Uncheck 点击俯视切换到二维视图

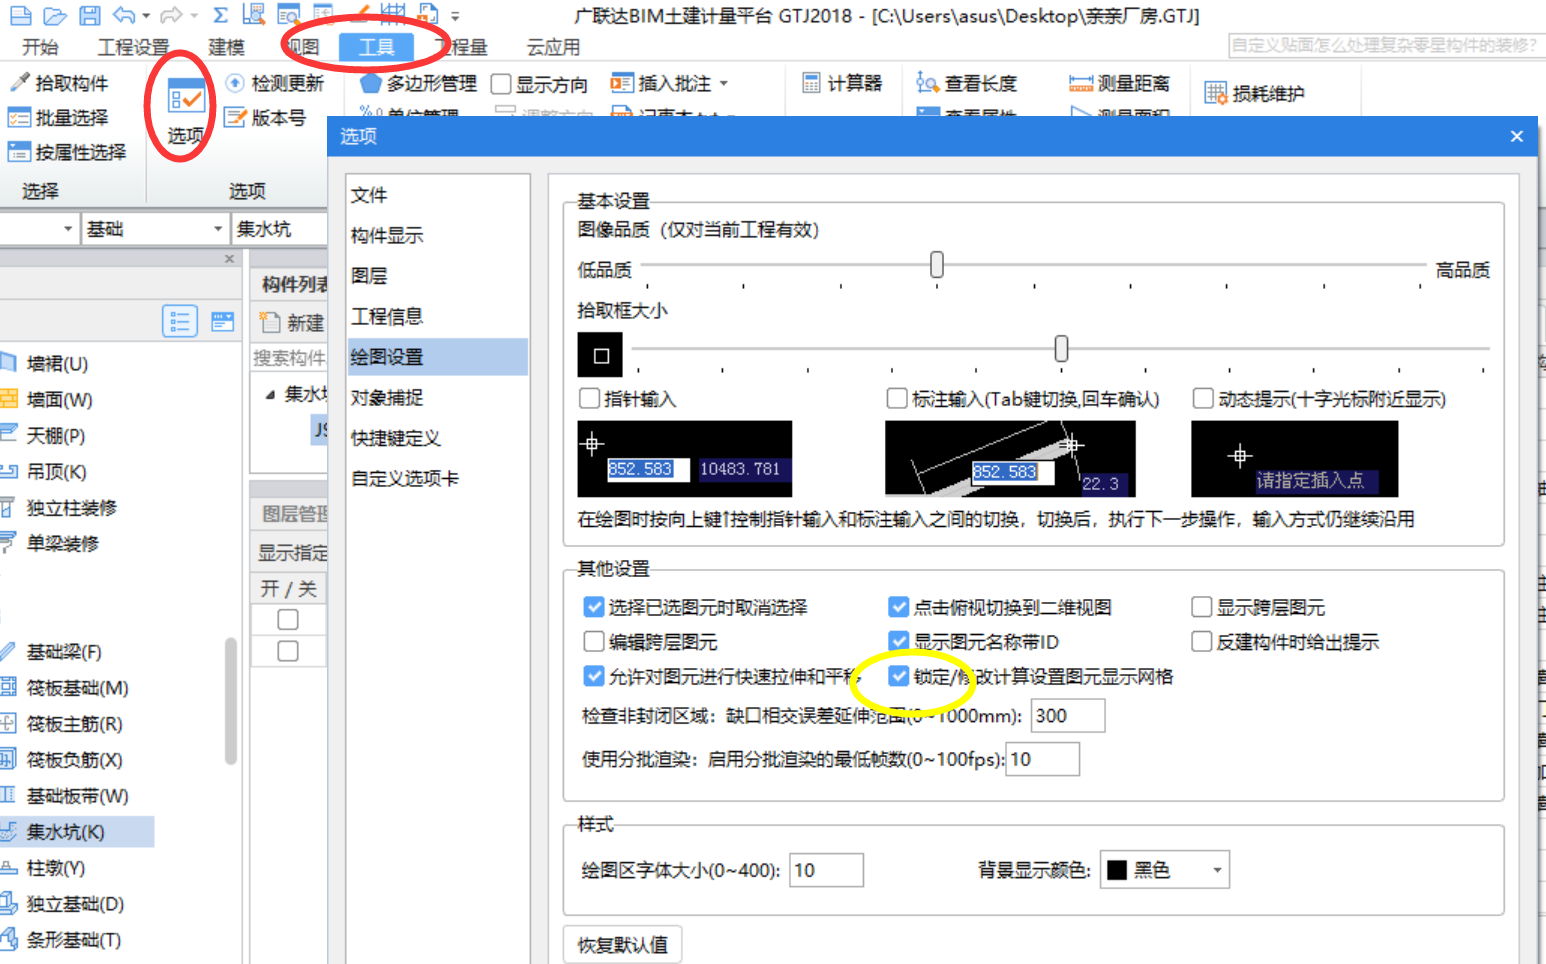(899, 607)
